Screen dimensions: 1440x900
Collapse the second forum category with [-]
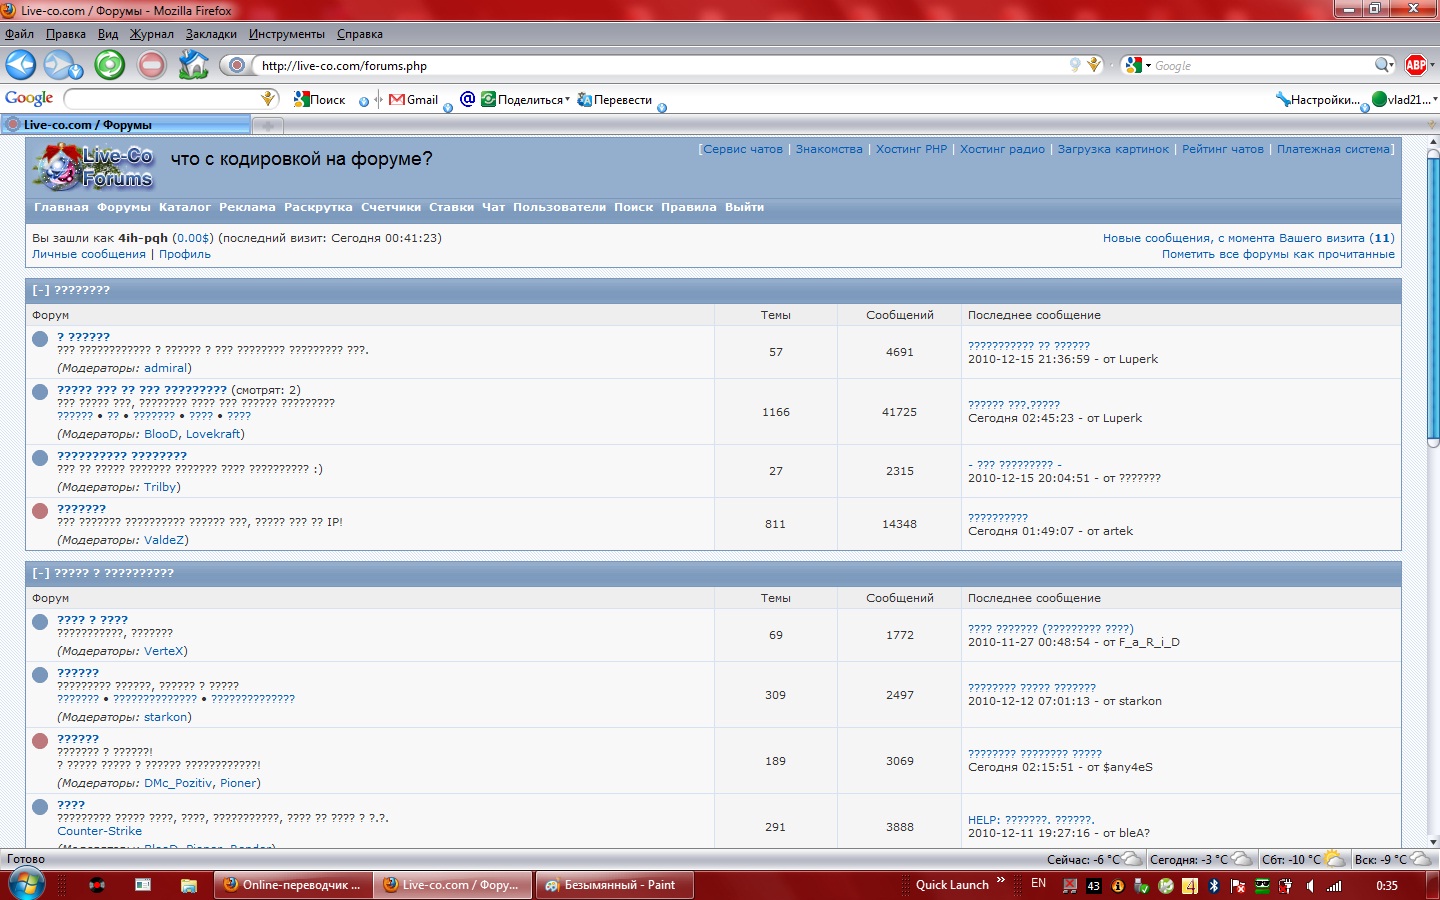click(x=41, y=573)
